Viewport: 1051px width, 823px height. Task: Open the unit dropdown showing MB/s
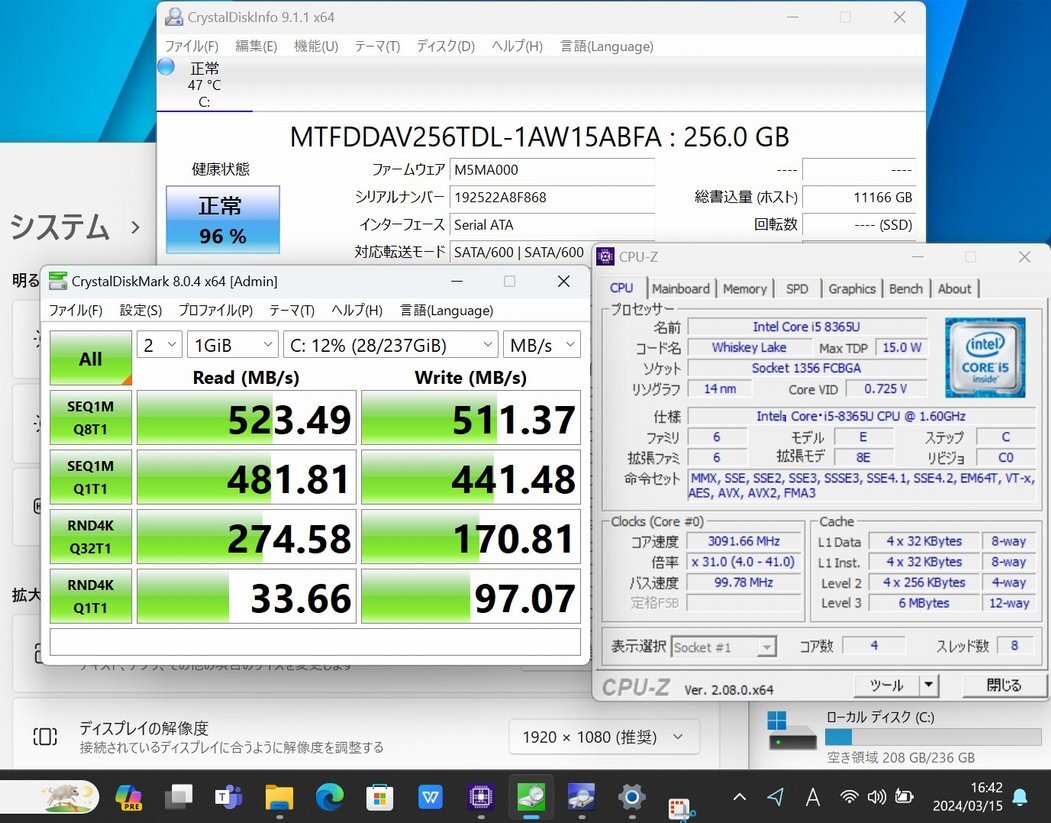click(x=542, y=345)
